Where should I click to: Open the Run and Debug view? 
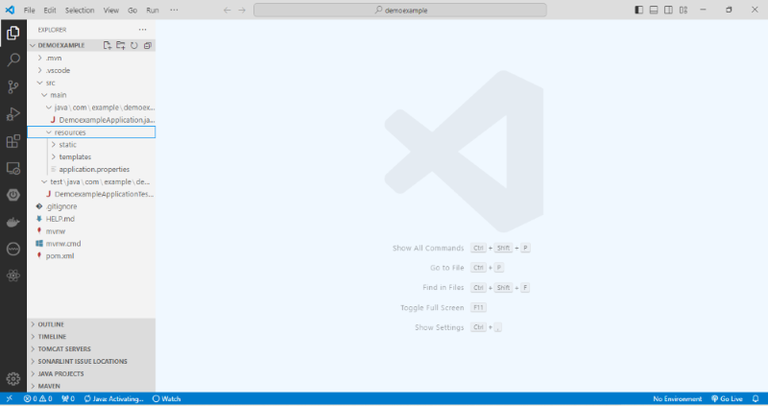click(x=13, y=114)
